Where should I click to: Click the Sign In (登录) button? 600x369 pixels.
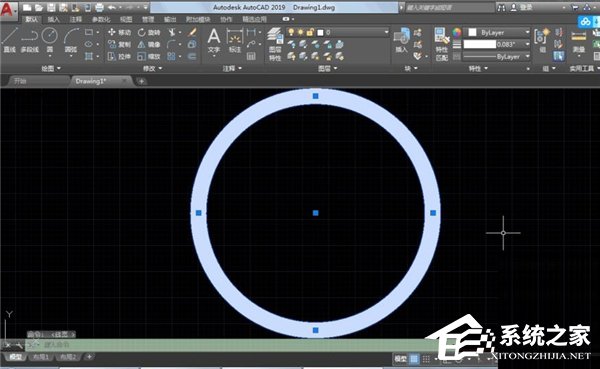[522, 7]
